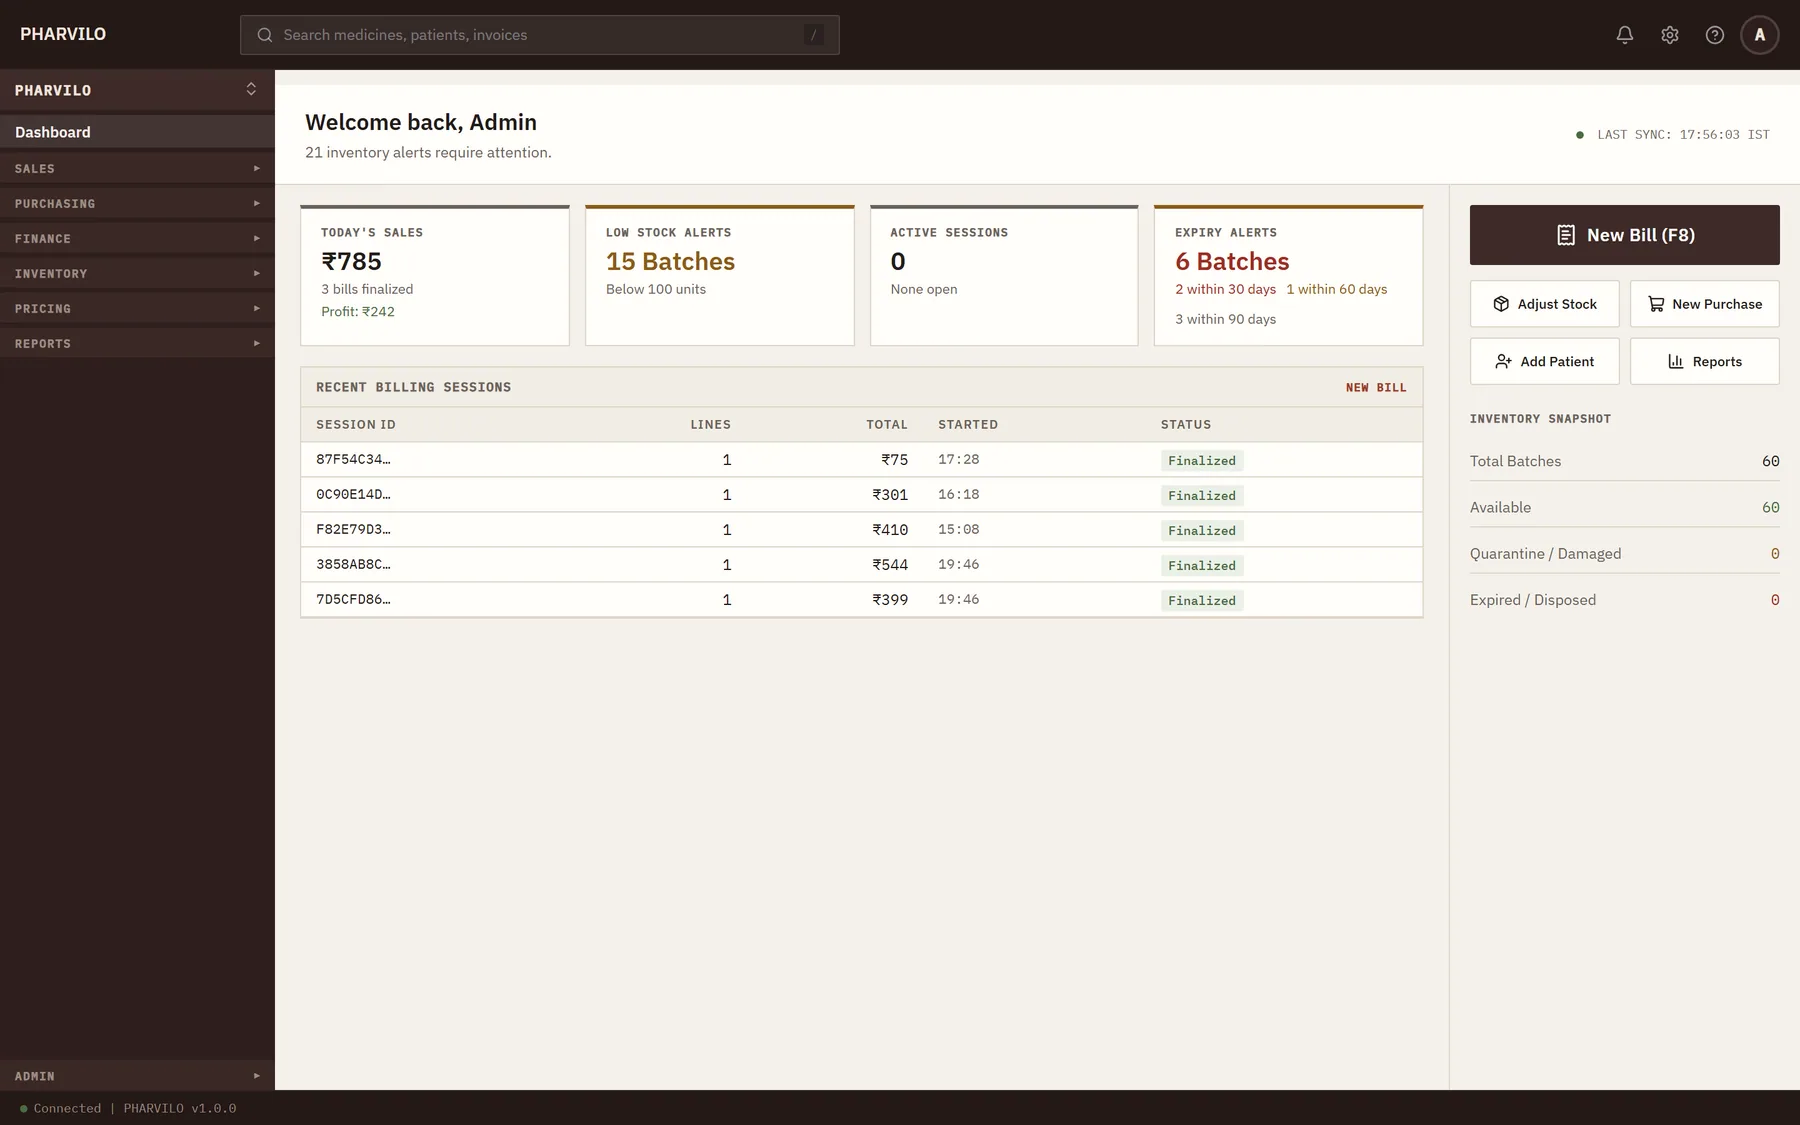1800x1125 pixels.
Task: Expand the Pricing sidebar section
Action: [x=137, y=308]
